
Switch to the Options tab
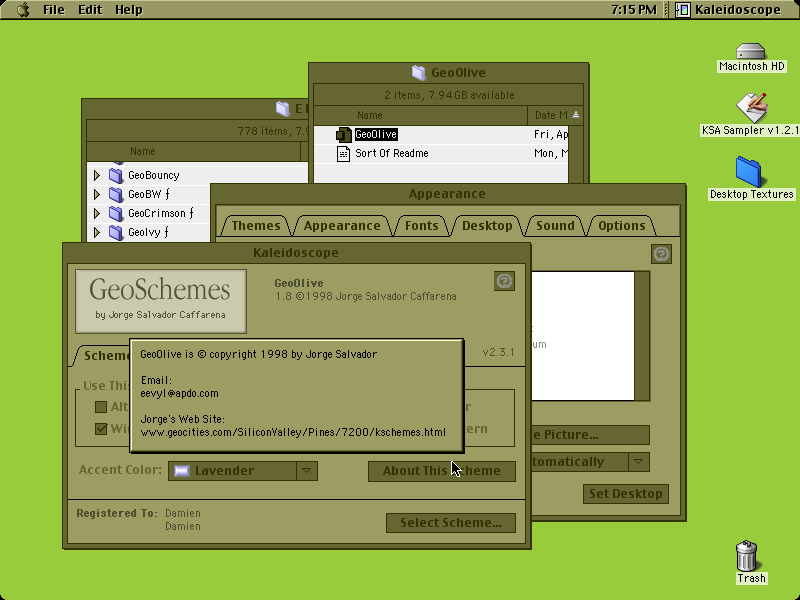tap(621, 226)
